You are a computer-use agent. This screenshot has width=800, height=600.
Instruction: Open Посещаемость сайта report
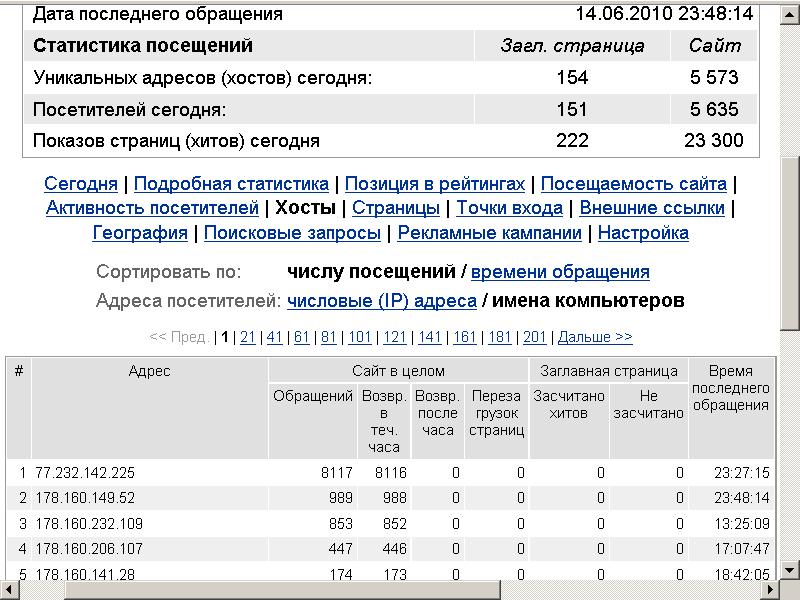point(634,184)
